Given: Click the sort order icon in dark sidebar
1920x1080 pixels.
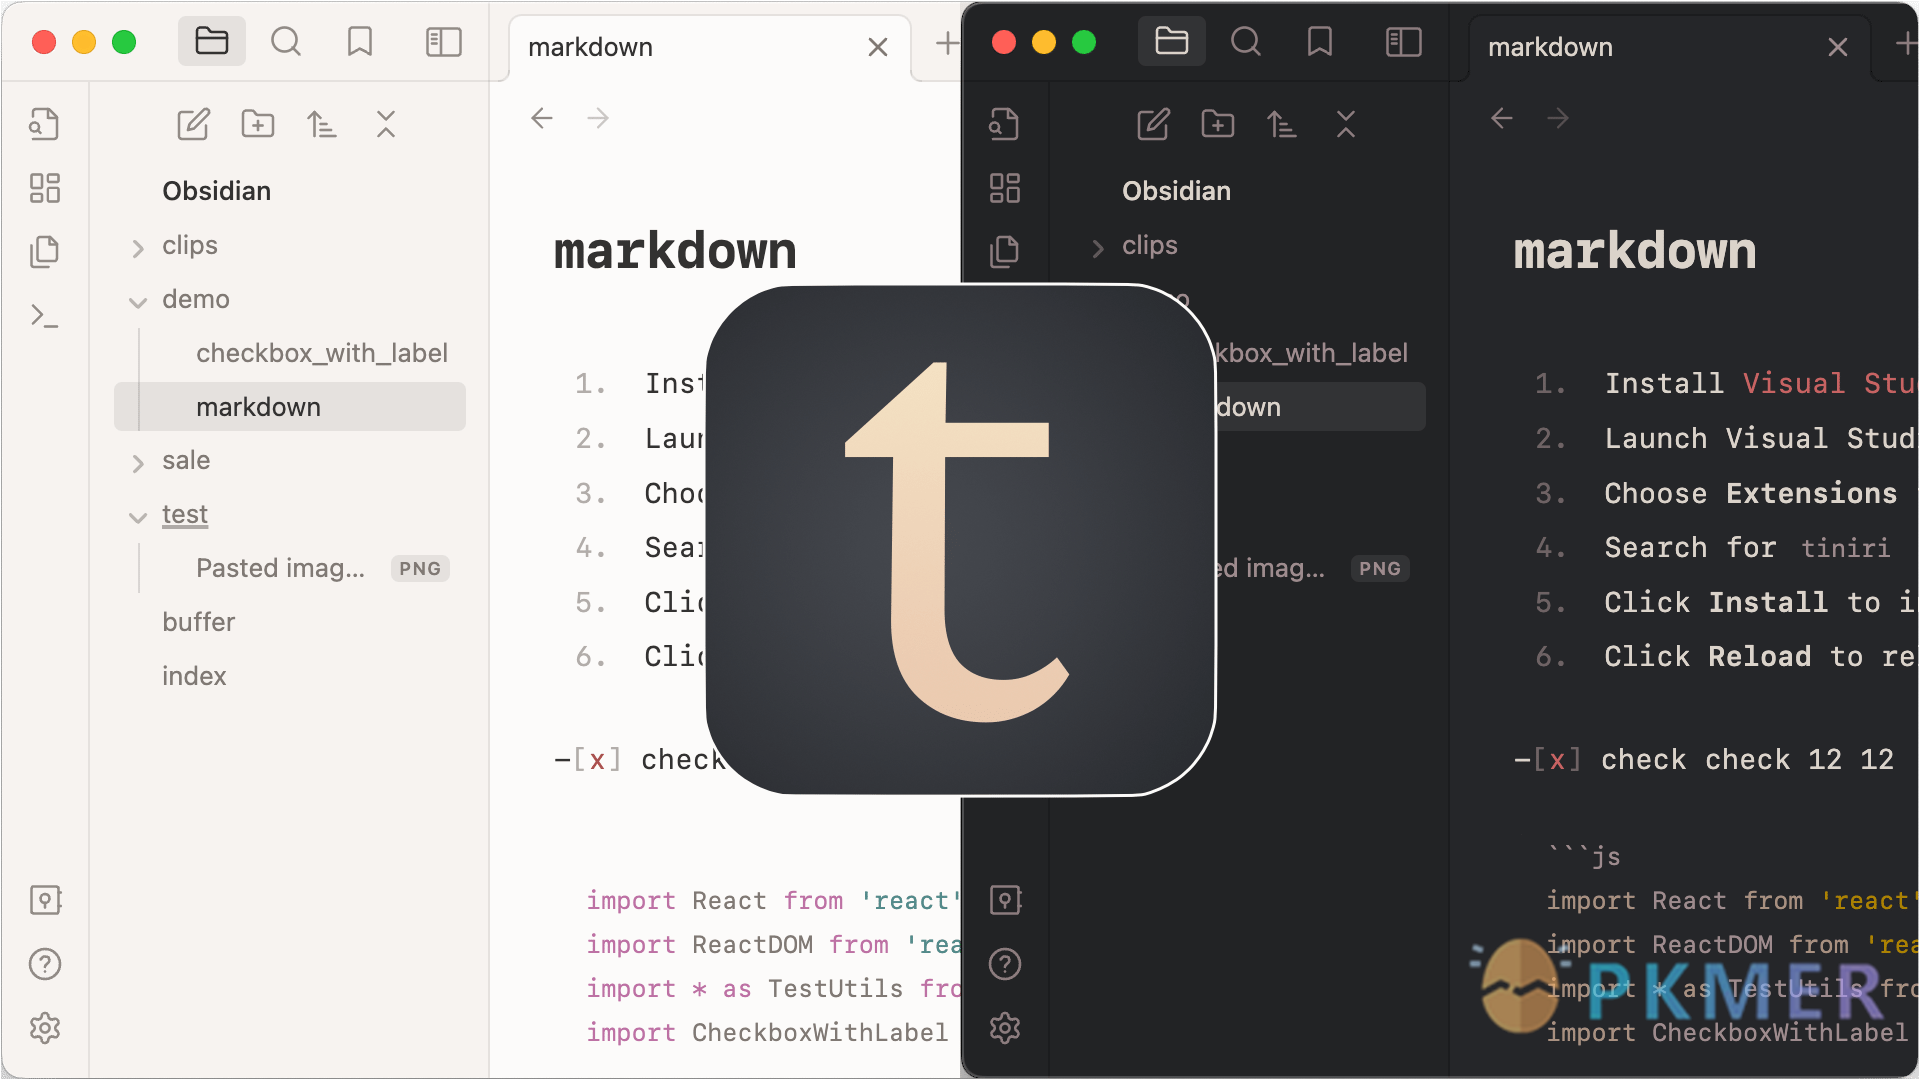Looking at the screenshot, I should 1281,124.
